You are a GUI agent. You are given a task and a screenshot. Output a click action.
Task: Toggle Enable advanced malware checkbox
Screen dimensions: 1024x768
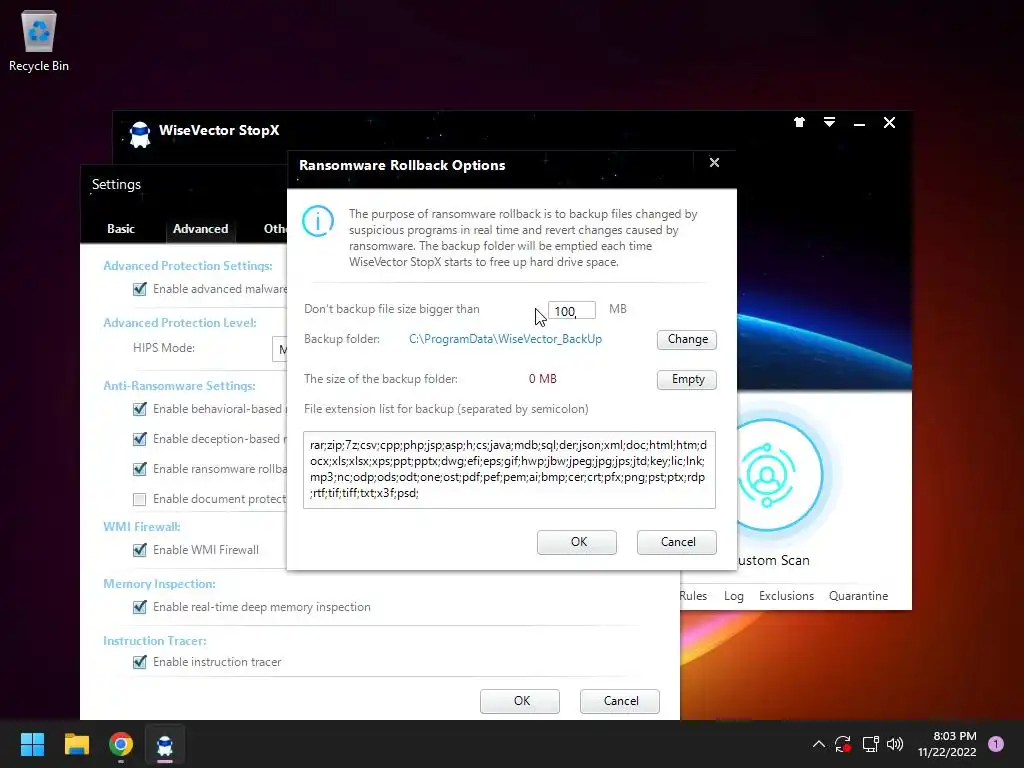point(139,289)
